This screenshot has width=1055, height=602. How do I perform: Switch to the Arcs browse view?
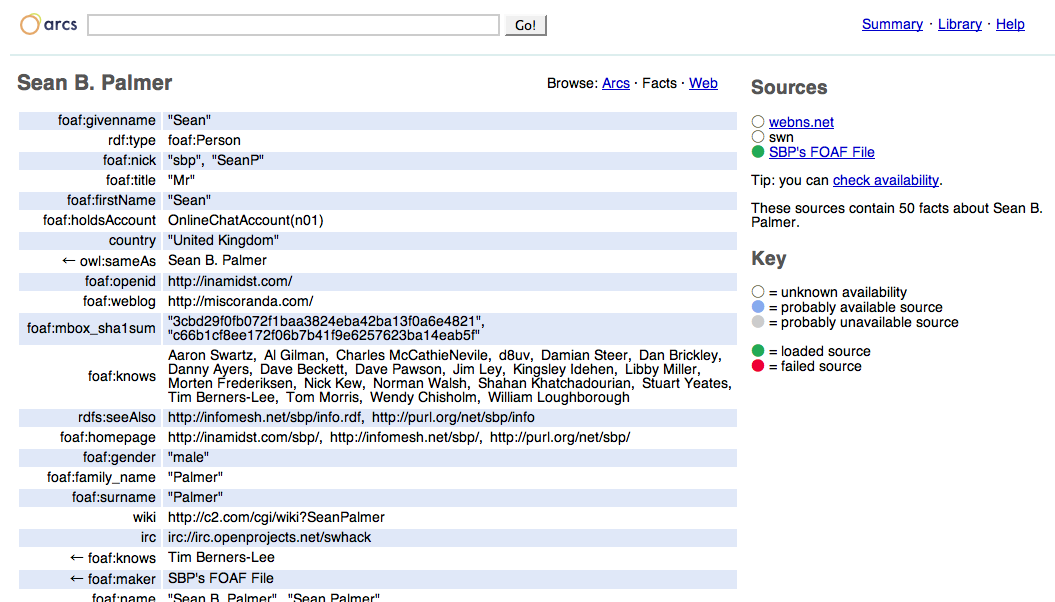615,83
